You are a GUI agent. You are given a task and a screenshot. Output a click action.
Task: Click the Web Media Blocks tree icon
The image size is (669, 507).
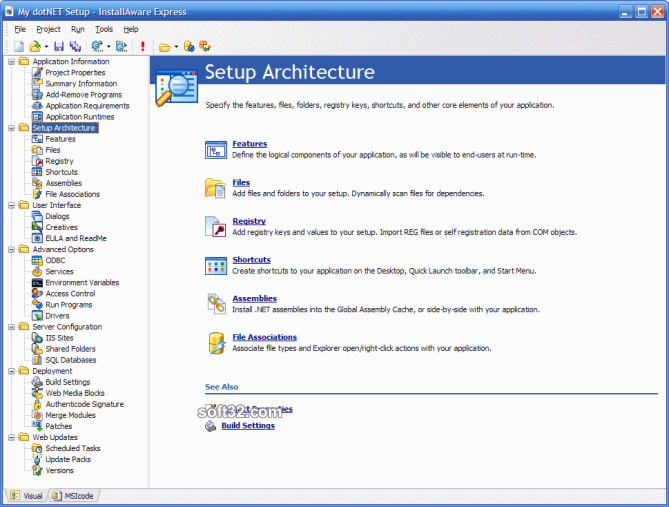coord(38,393)
